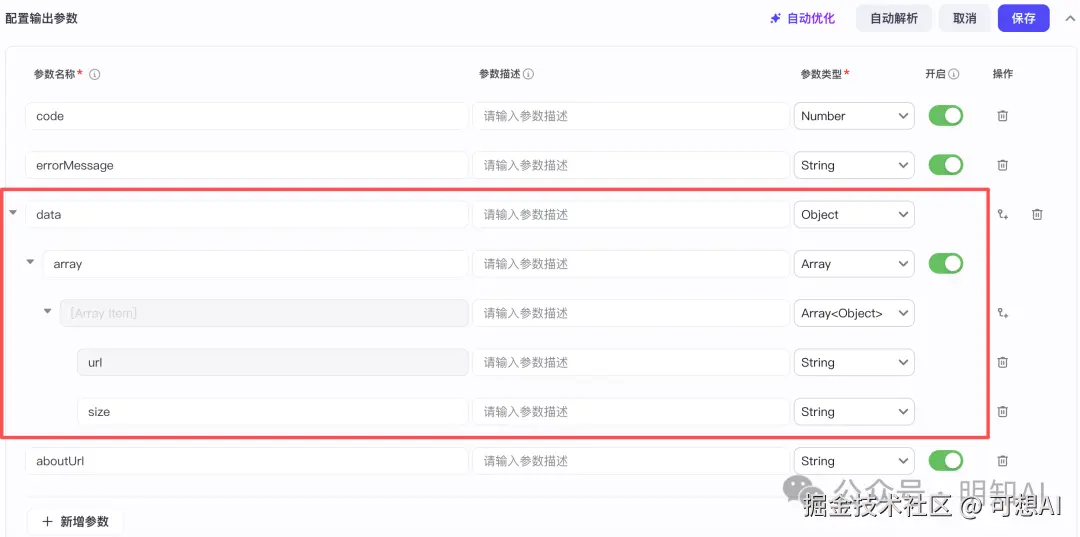This screenshot has height=537, width=1080.
Task: Delete the size parameter row
Action: 1002,411
